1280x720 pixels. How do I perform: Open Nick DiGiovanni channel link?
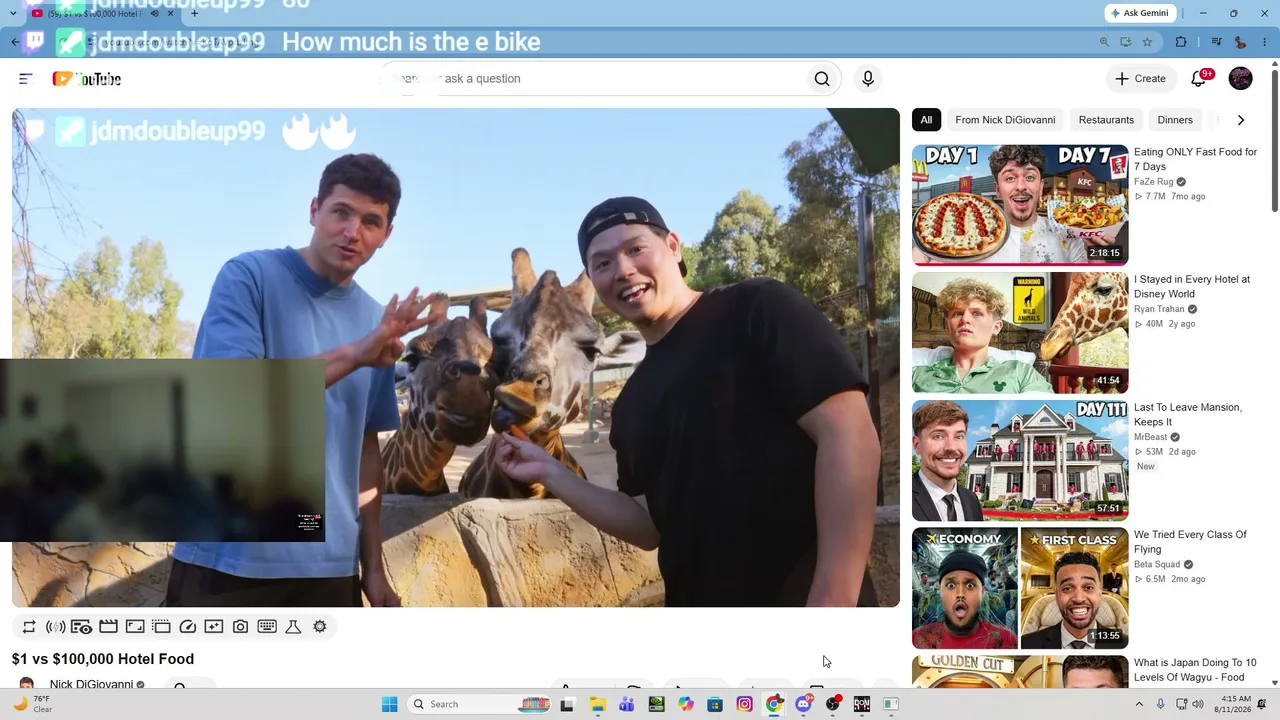coord(91,685)
